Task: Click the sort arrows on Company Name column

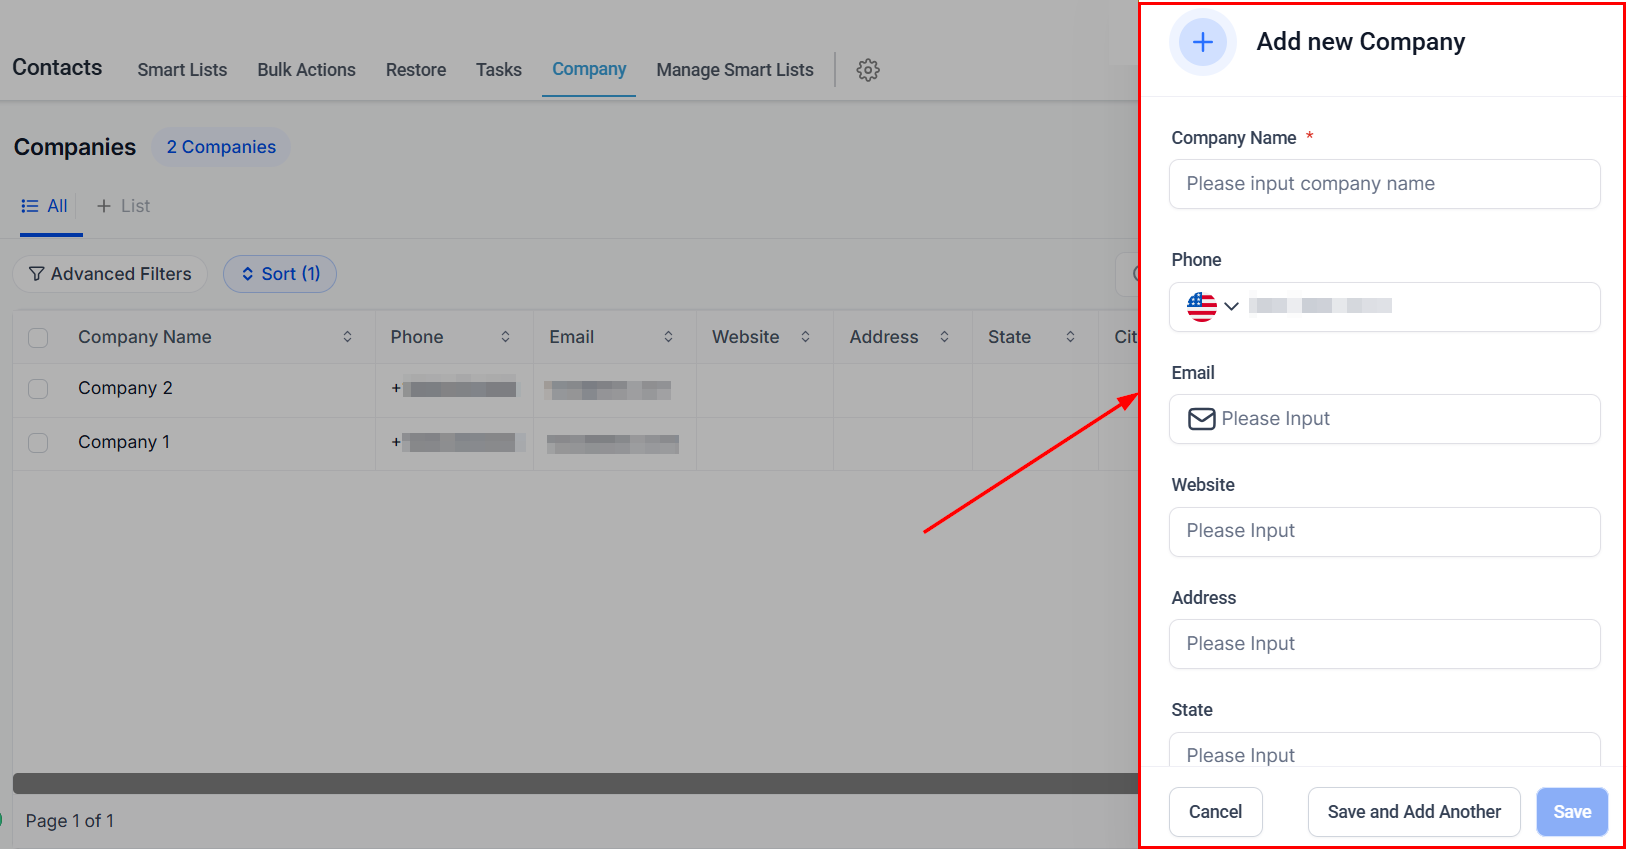Action: [347, 337]
